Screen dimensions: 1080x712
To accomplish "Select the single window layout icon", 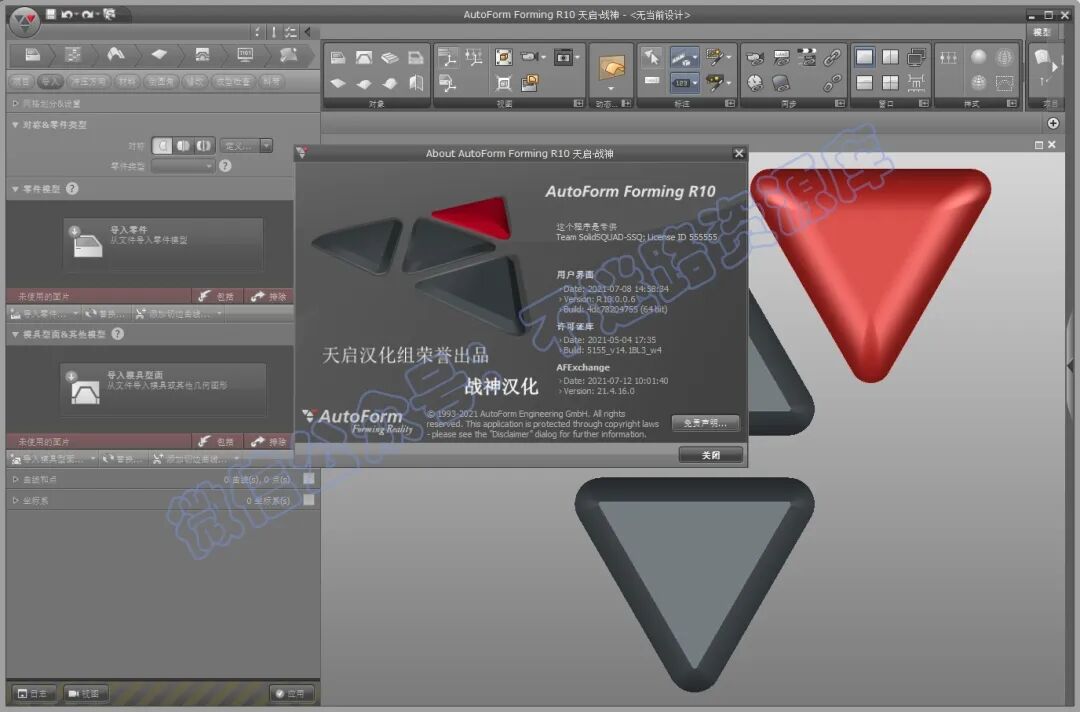I will click(864, 57).
